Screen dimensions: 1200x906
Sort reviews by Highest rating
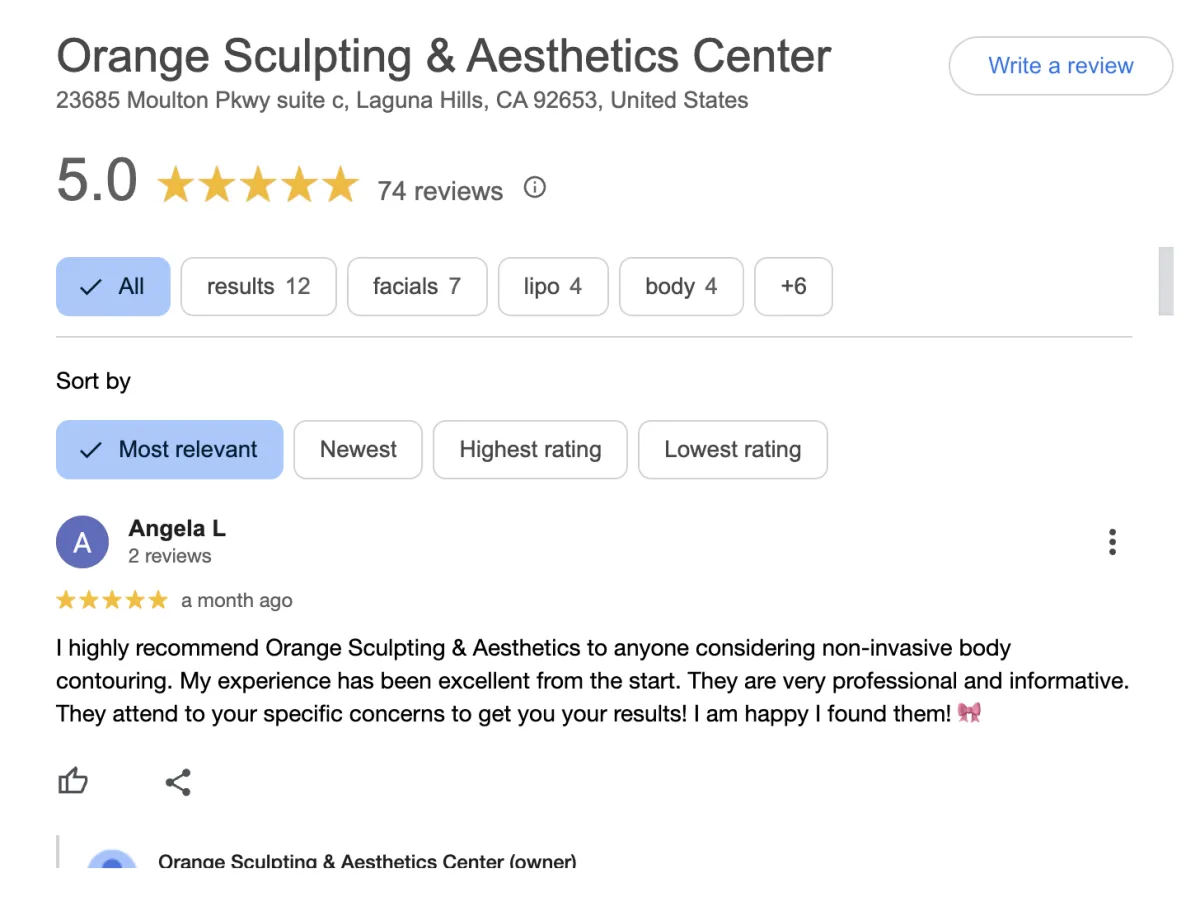click(x=530, y=450)
